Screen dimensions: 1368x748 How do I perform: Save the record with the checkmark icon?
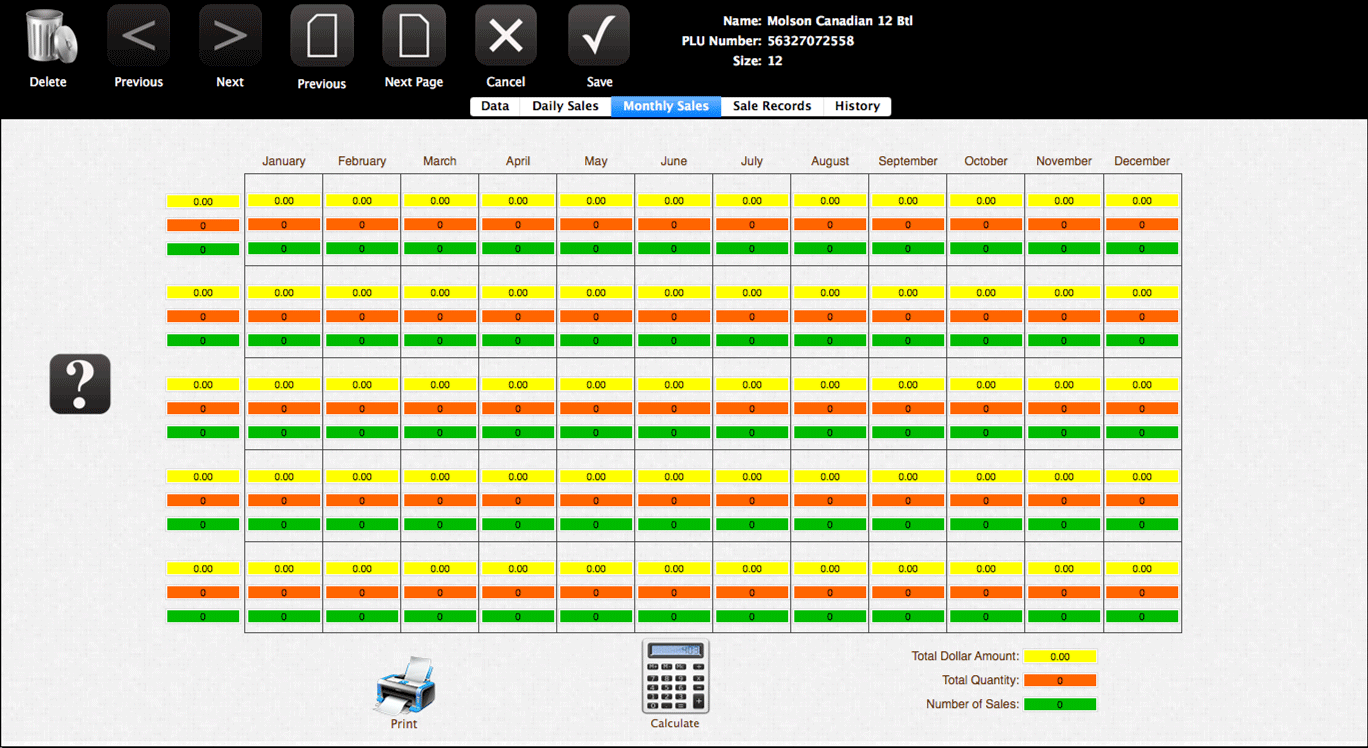point(599,37)
